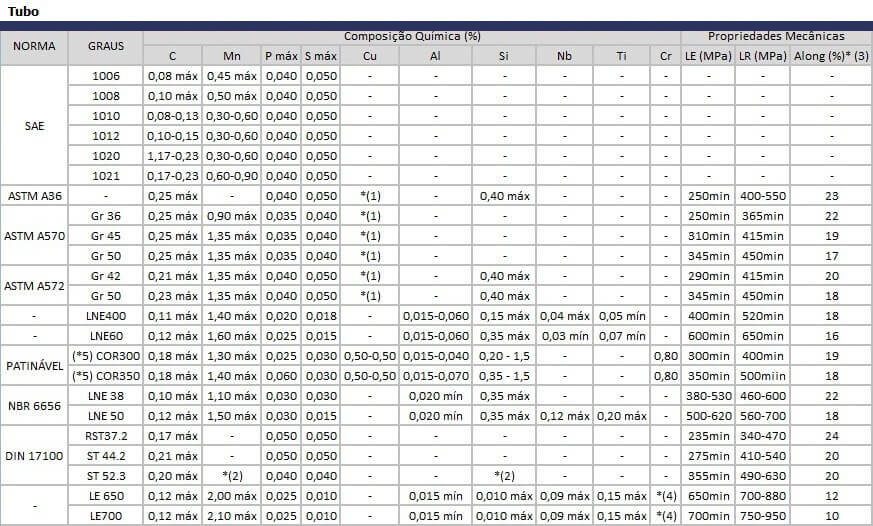Select the NBR 6656 norm cell
This screenshot has height=526, width=873.
point(34,406)
